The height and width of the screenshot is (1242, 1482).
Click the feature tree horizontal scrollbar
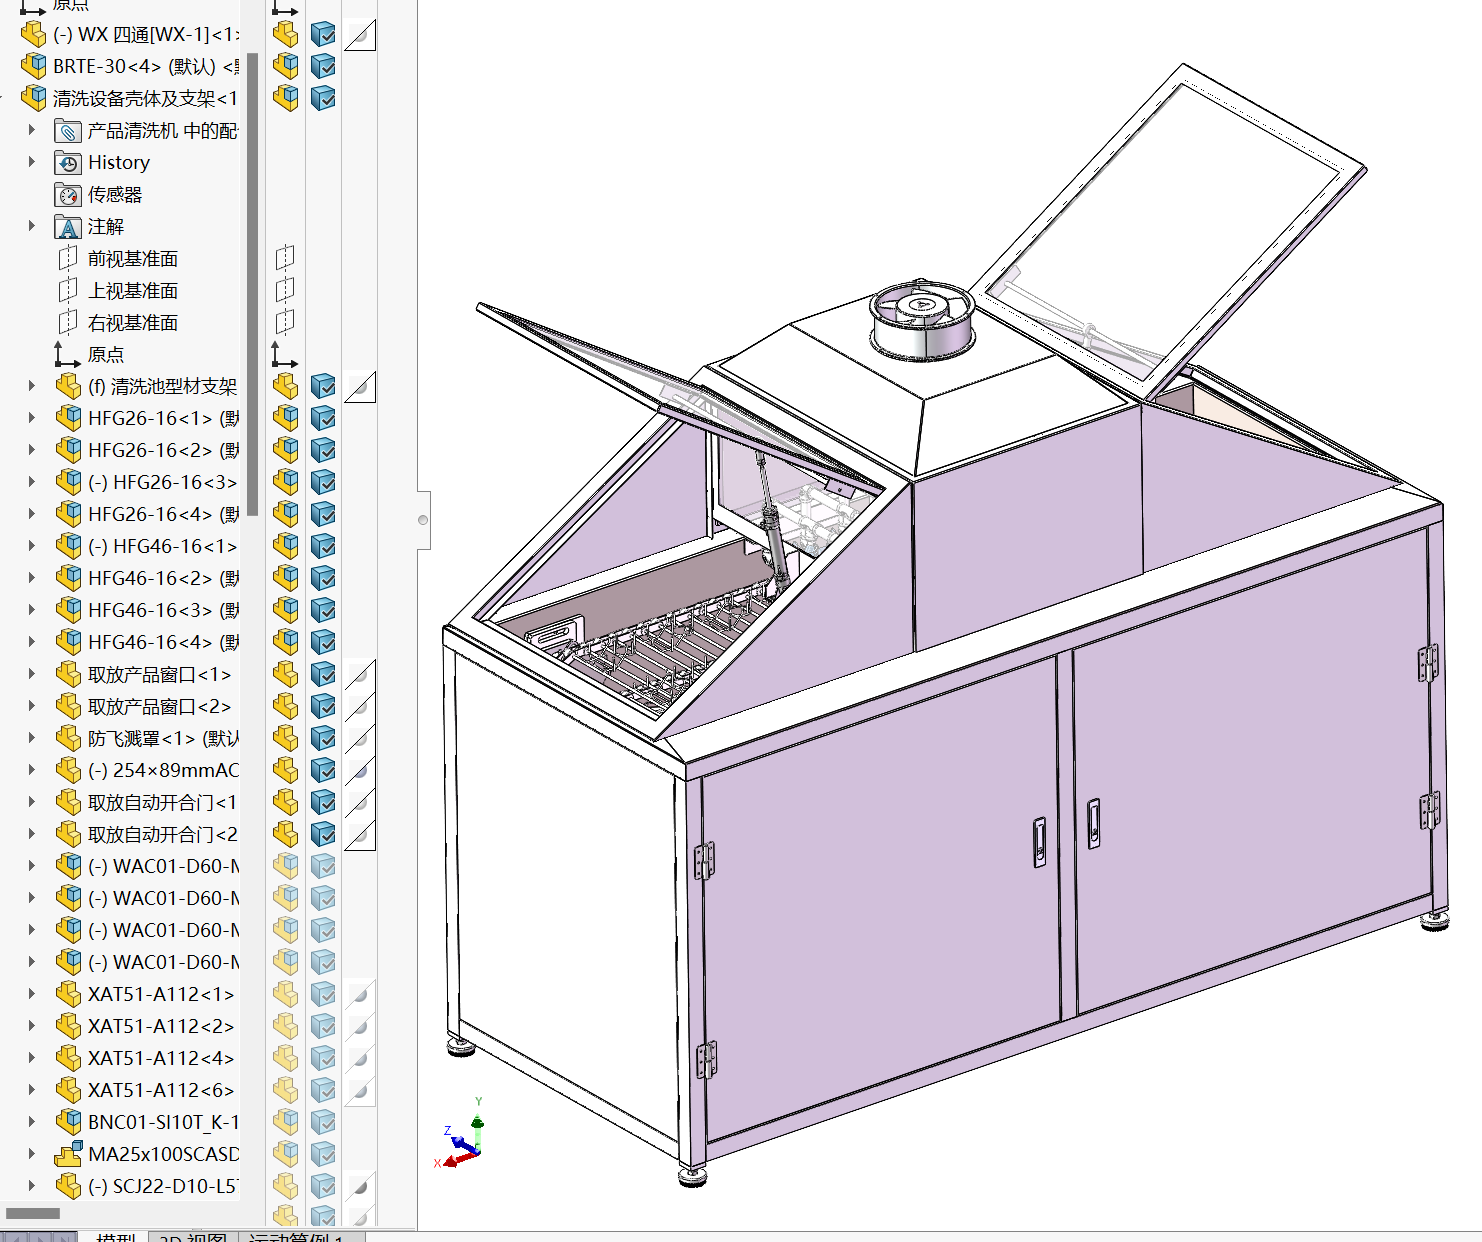[x=33, y=1213]
